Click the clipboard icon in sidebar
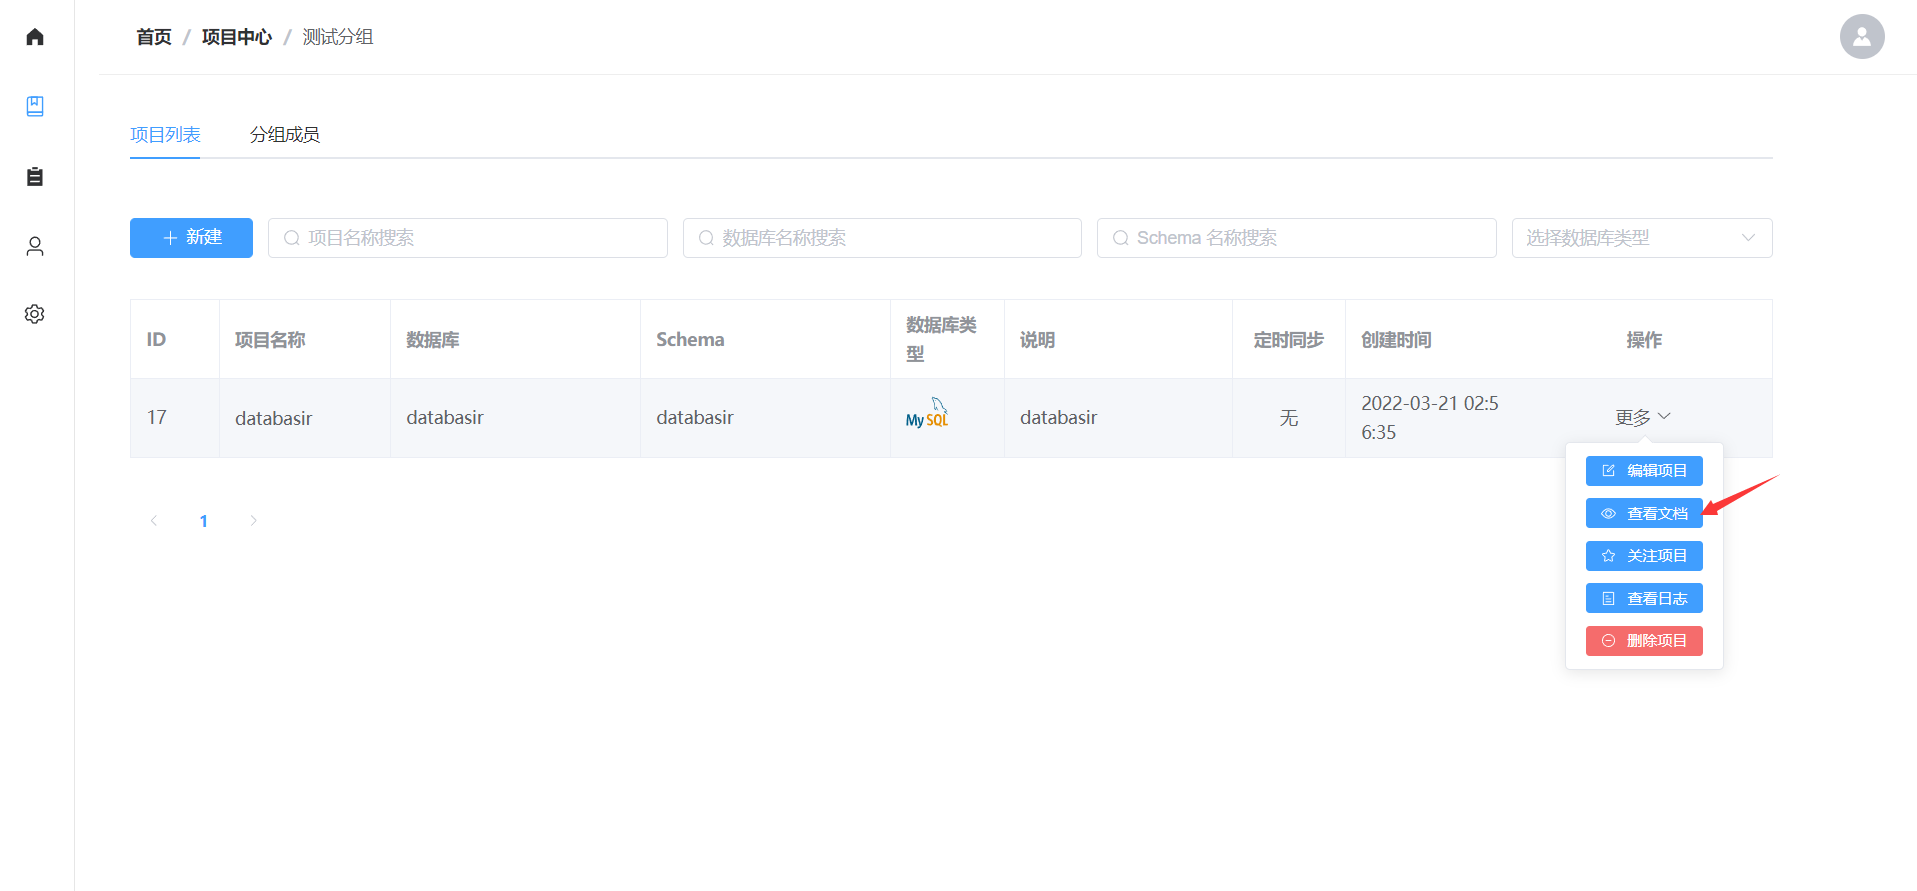Viewport: 1917px width, 891px height. tap(35, 177)
